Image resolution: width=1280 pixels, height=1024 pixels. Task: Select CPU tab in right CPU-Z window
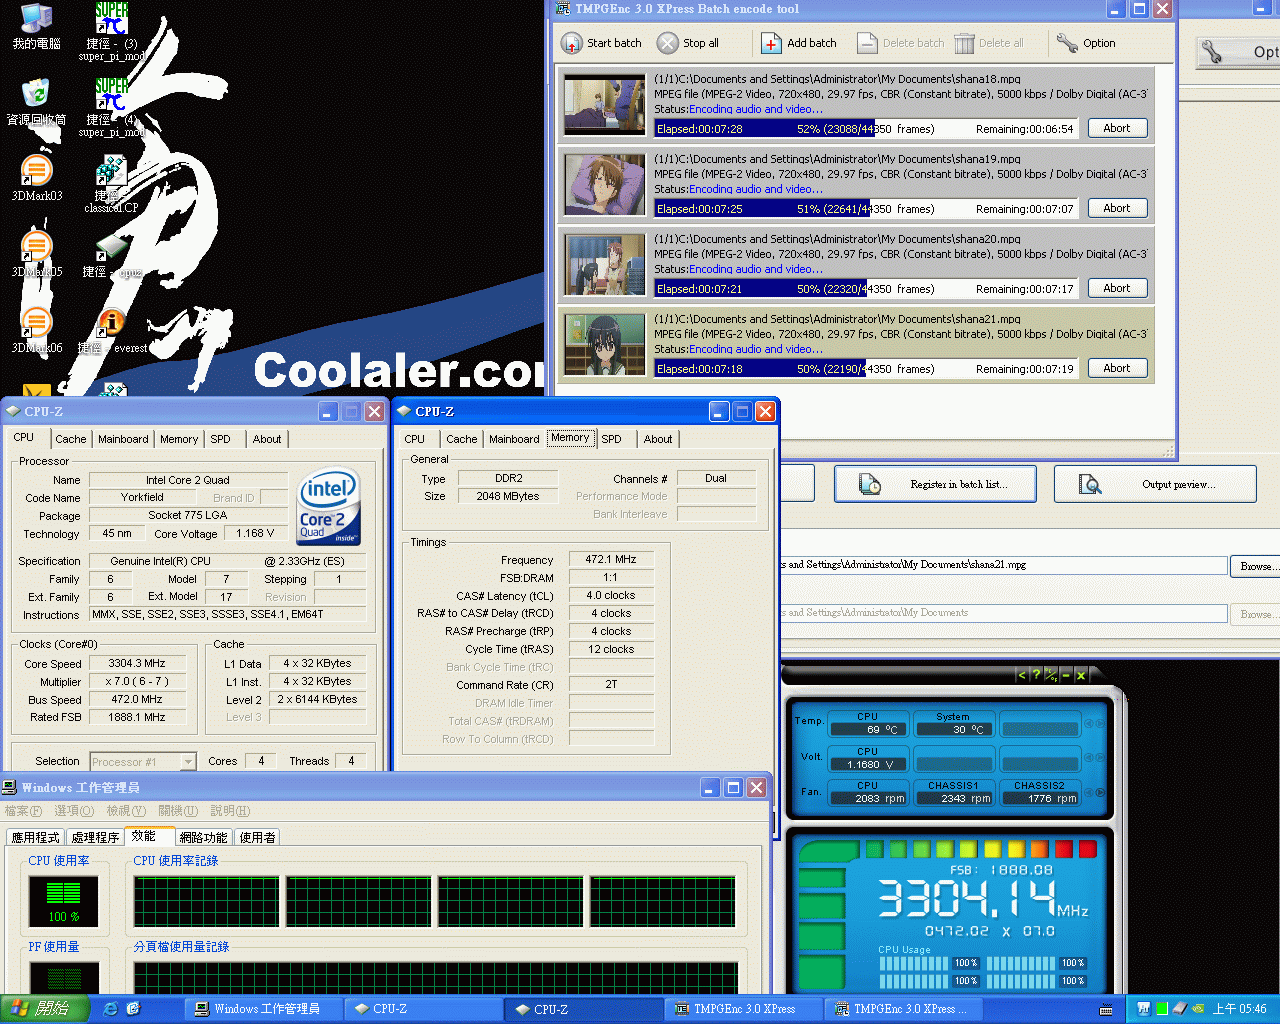click(x=415, y=439)
